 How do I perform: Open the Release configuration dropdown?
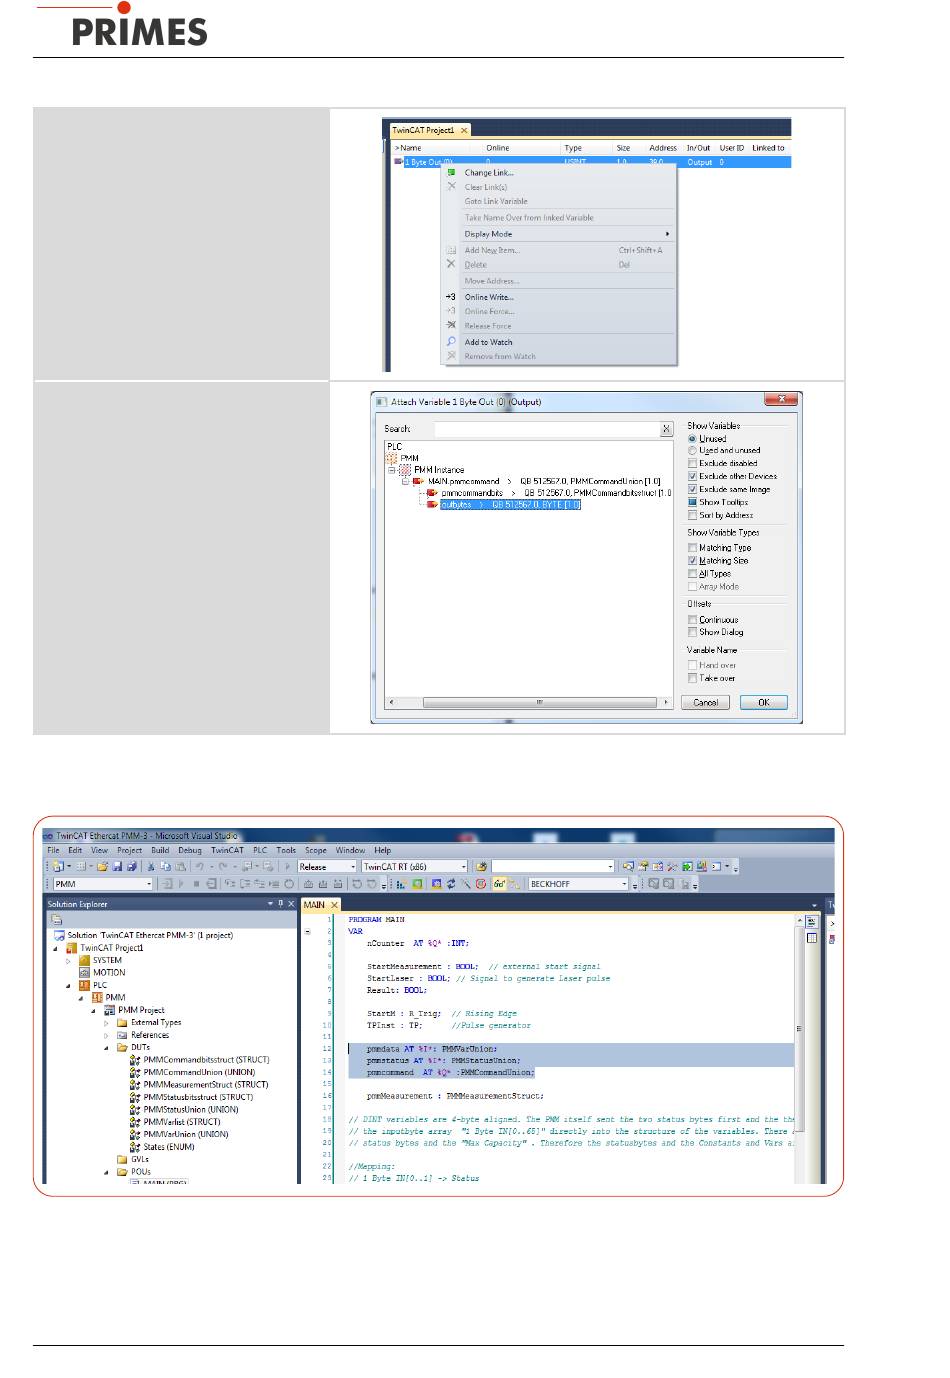pyautogui.click(x=327, y=867)
